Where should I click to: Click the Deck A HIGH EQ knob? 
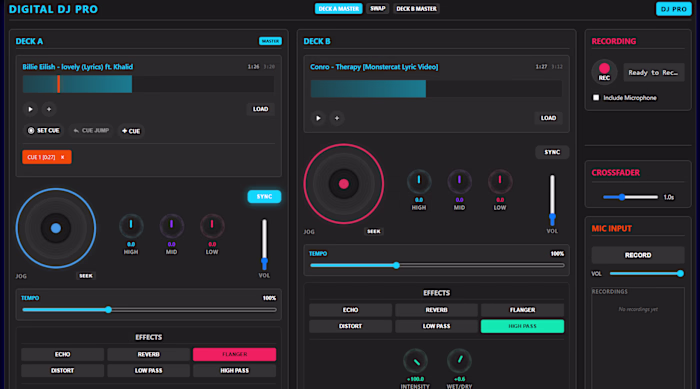(x=131, y=226)
